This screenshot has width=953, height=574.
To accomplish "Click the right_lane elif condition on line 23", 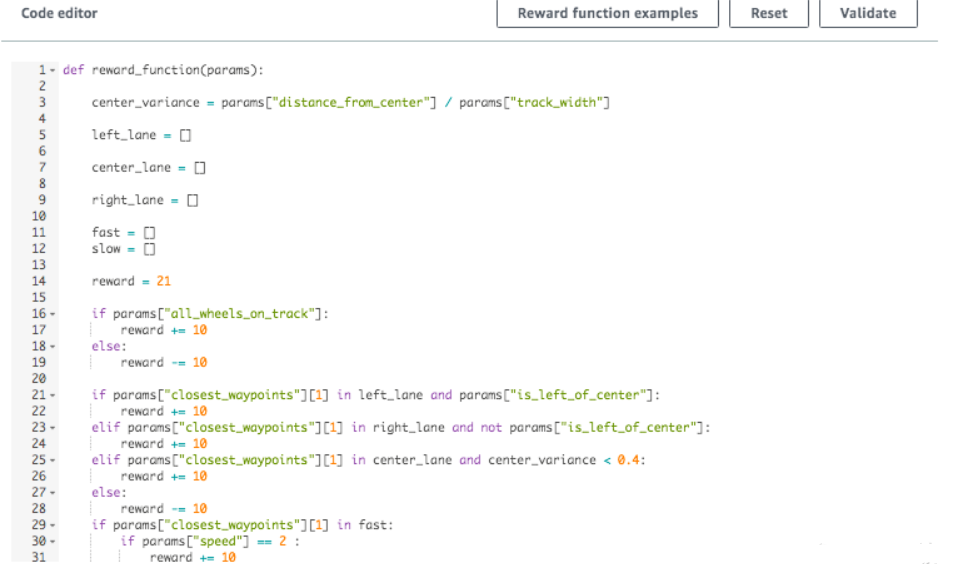I will tap(401, 427).
